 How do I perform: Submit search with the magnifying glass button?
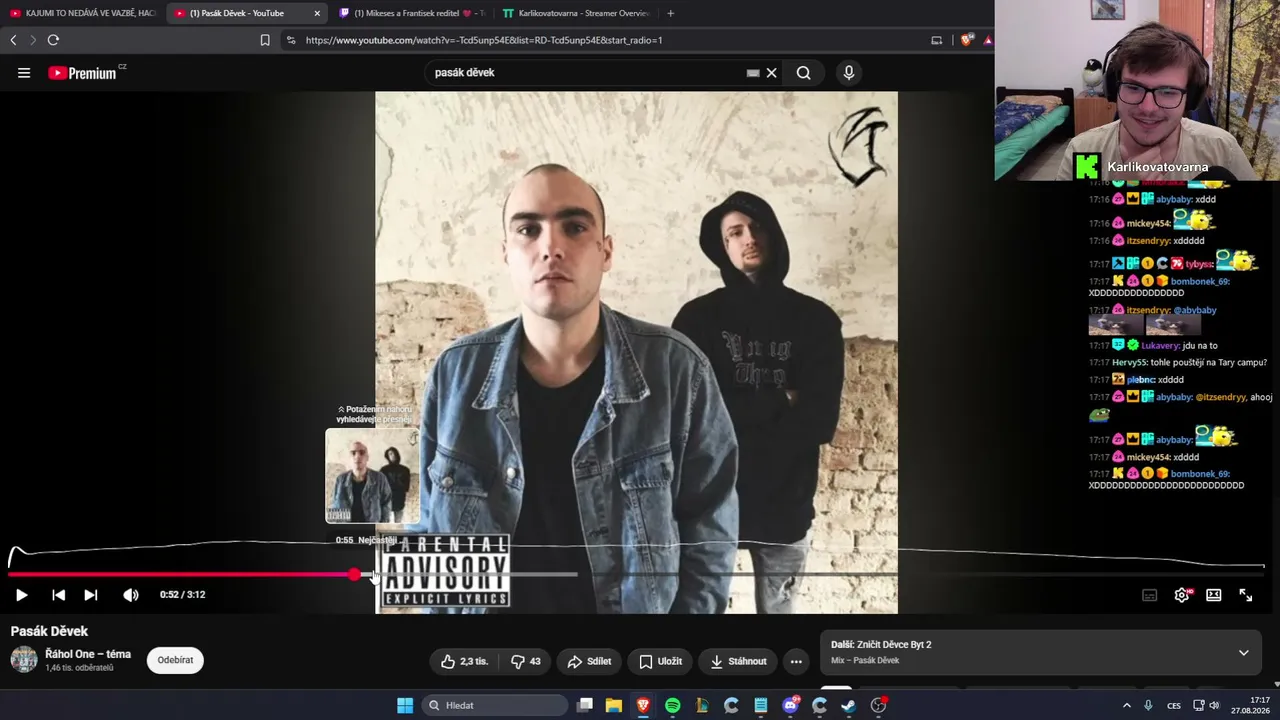click(803, 73)
